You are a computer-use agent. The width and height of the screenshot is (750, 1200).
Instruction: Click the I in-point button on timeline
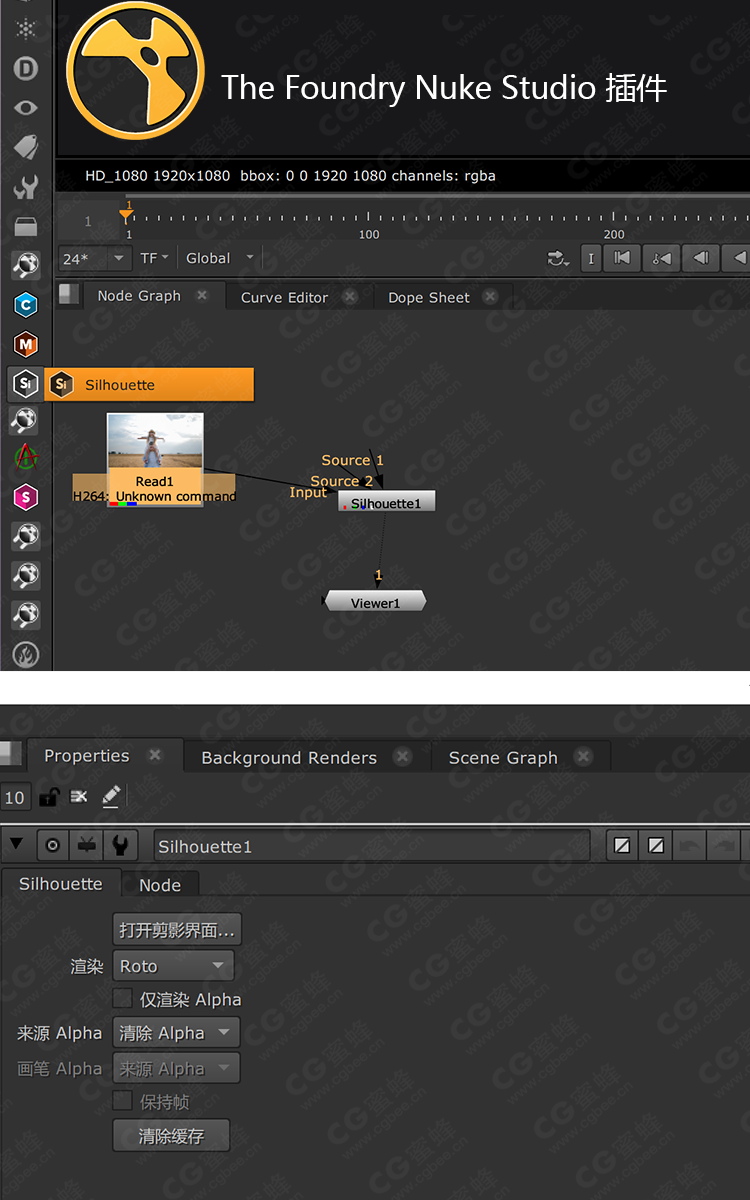coord(590,259)
